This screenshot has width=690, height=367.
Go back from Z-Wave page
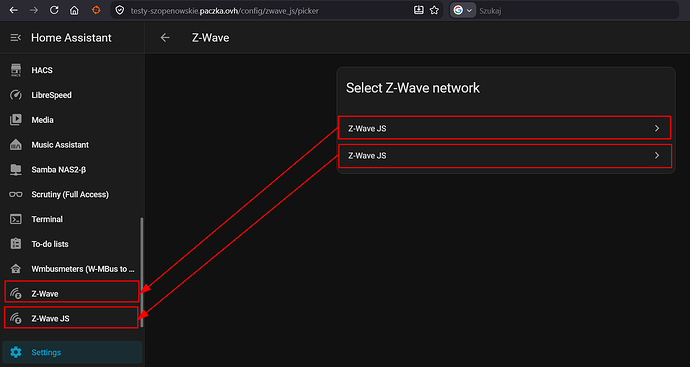point(165,38)
